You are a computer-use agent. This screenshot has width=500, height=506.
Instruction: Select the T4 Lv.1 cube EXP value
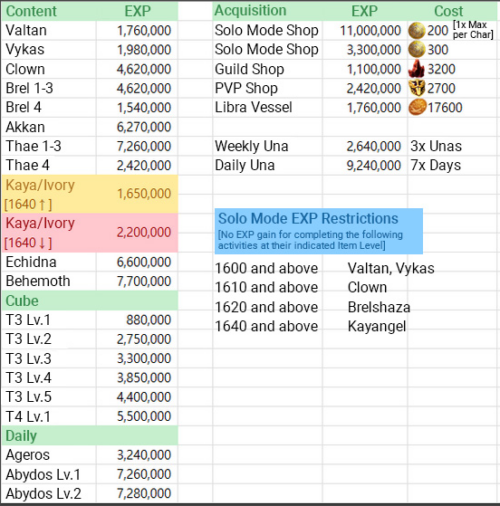point(144,416)
